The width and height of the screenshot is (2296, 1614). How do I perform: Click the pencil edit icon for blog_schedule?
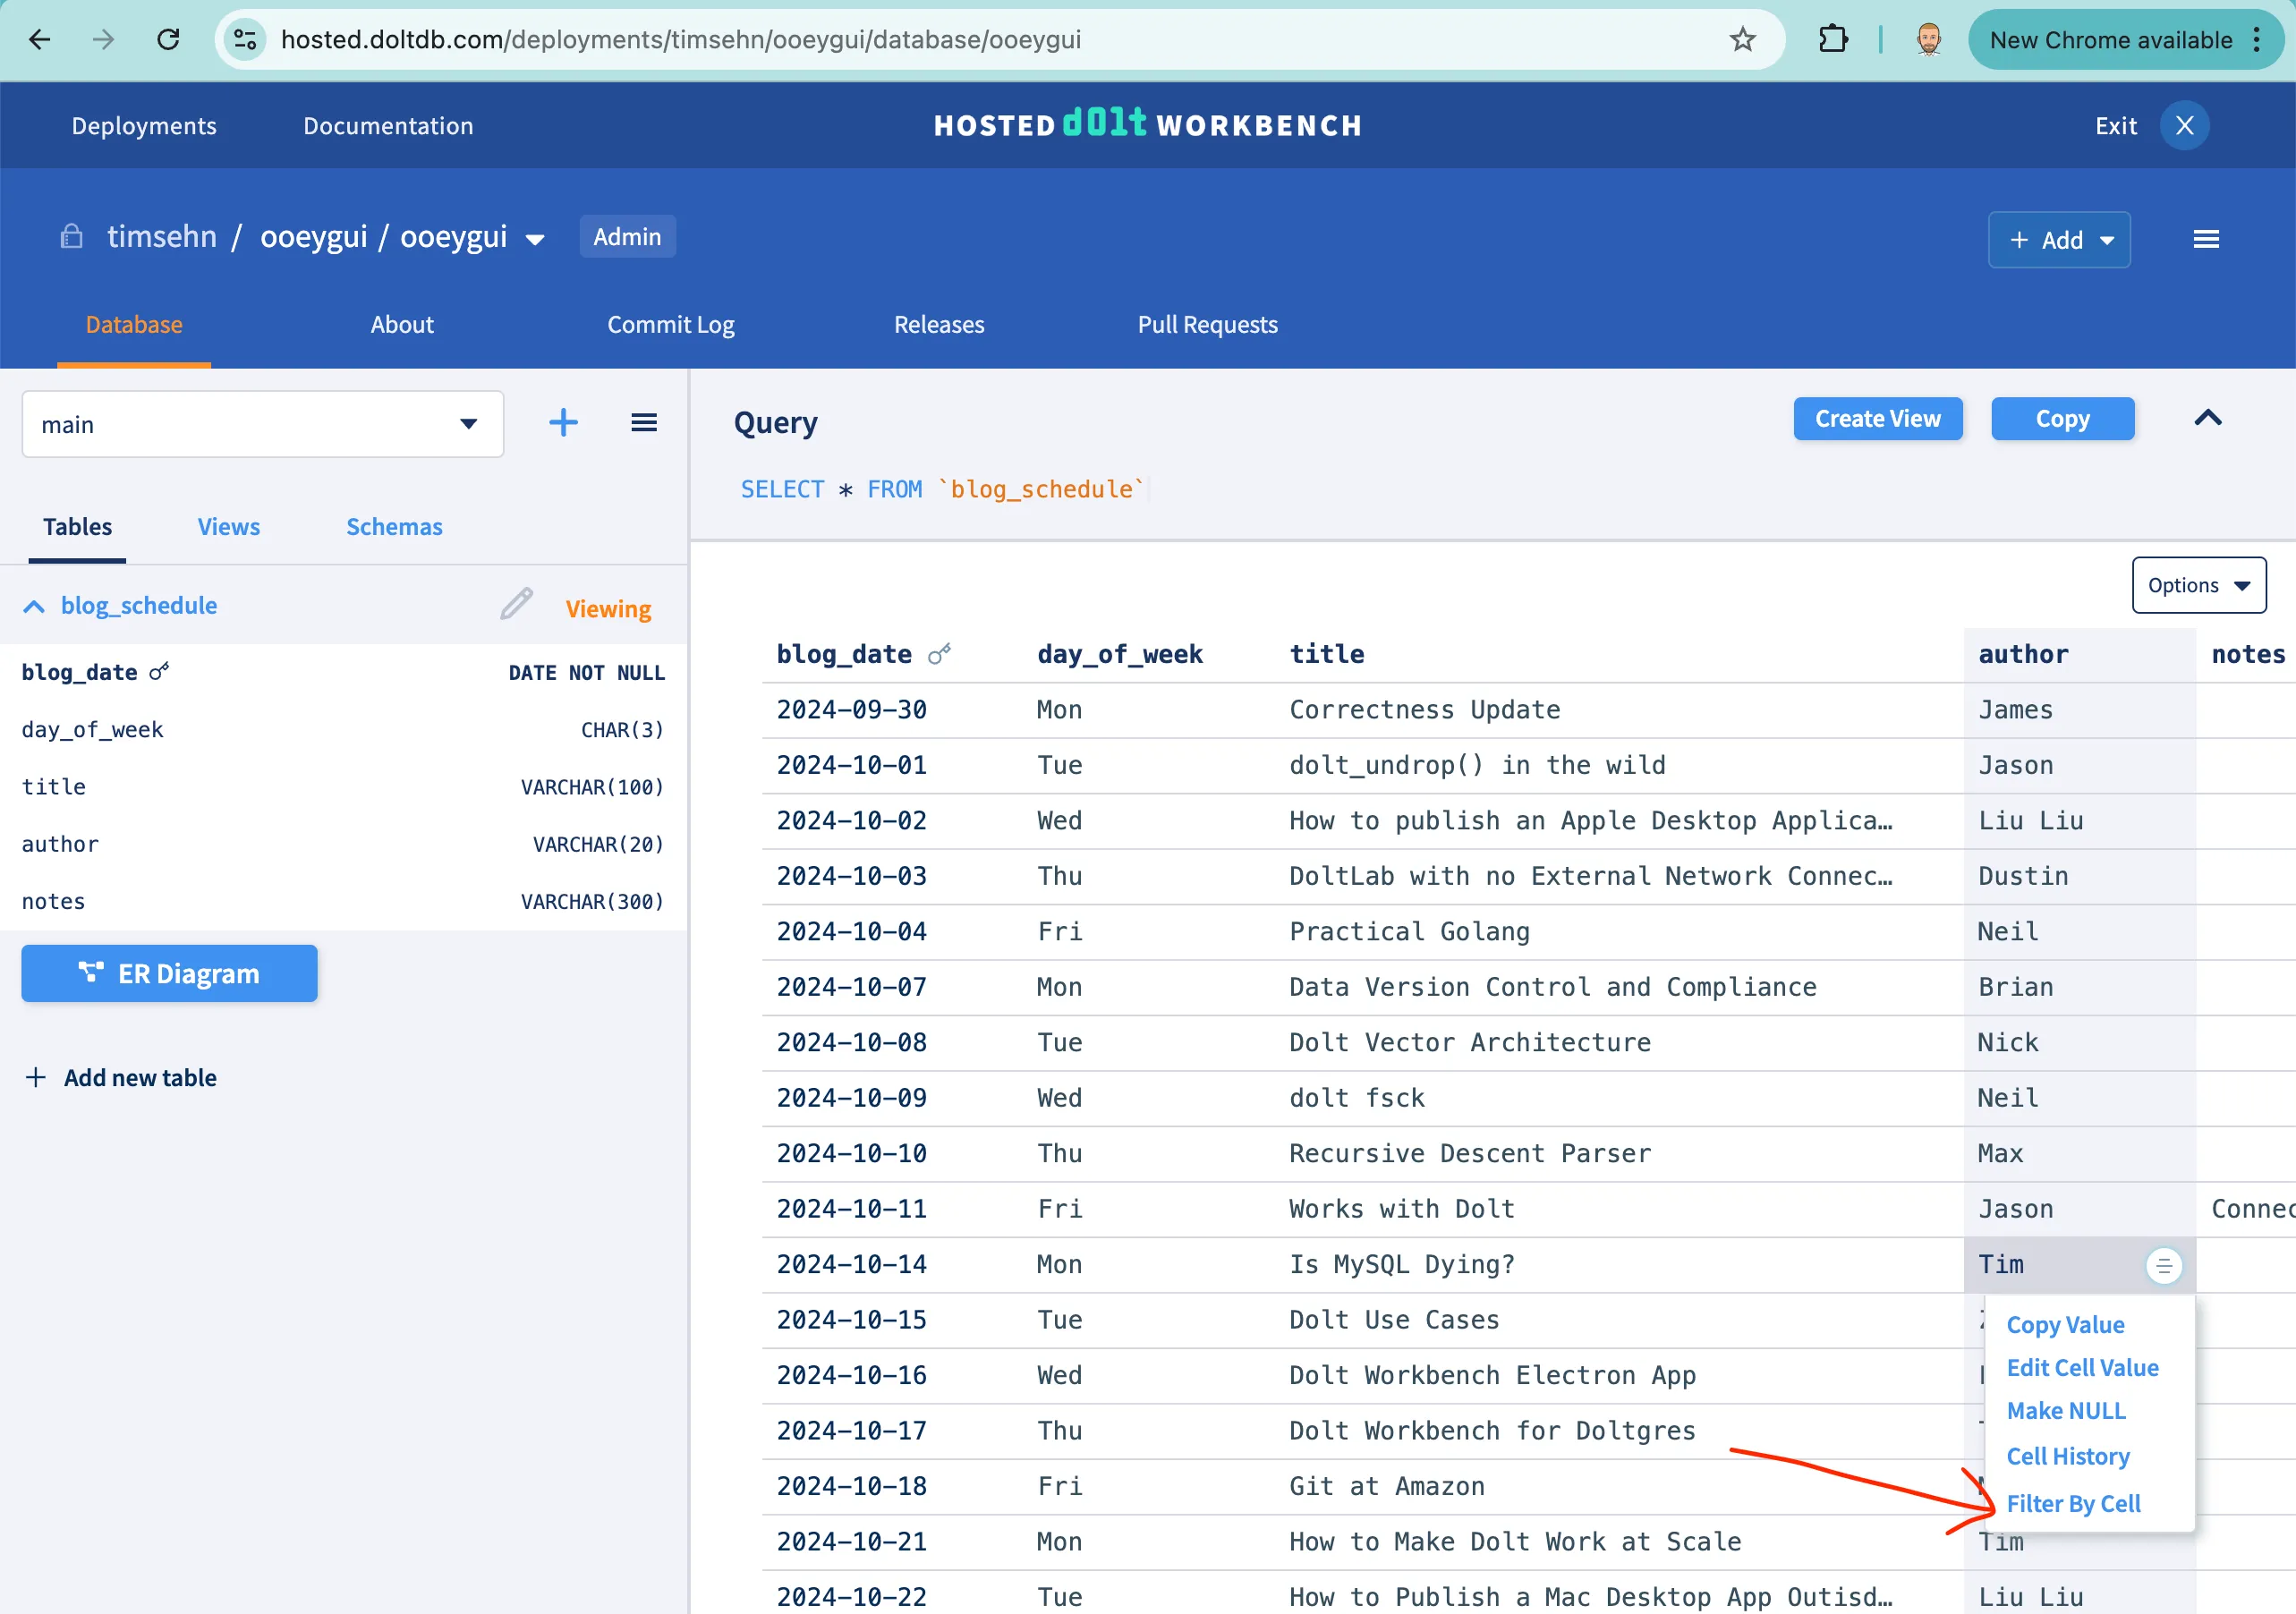516,605
